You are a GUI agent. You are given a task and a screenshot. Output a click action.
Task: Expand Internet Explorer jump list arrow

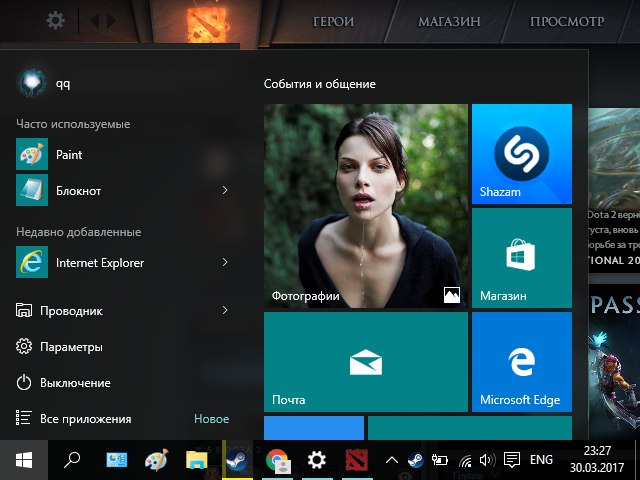click(224, 263)
